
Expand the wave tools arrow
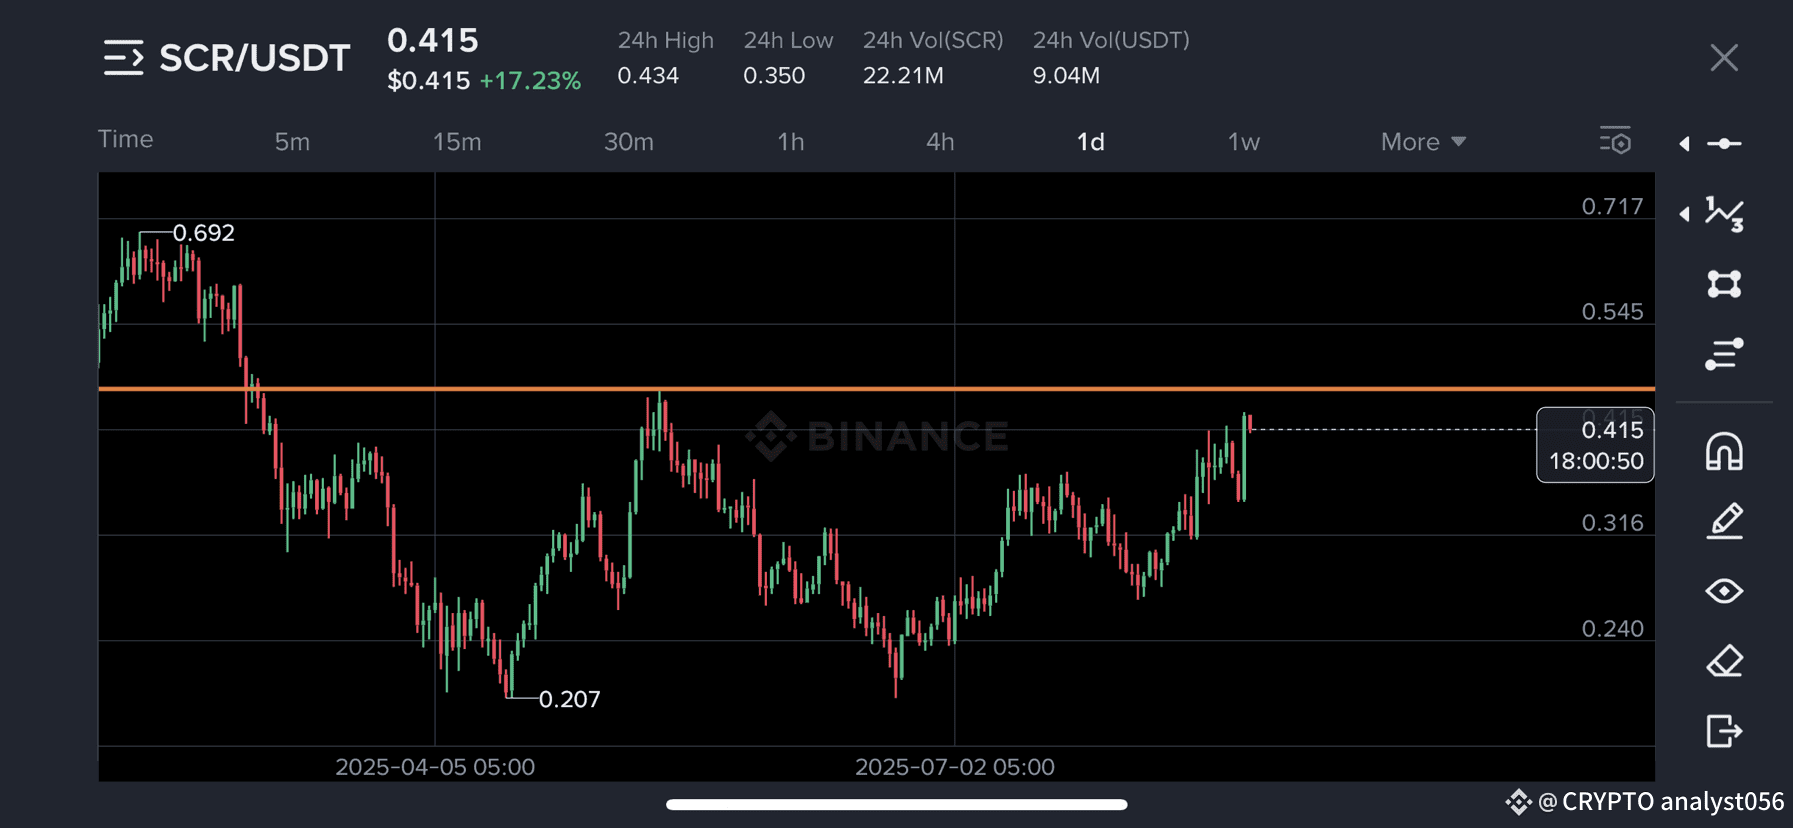pos(1685,214)
